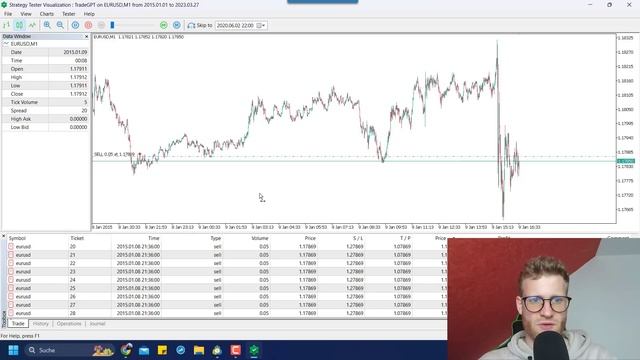The width and height of the screenshot is (640, 360).
Task: Collapse the EURUSD,M1 entry in Data Window
Action: [6, 44]
